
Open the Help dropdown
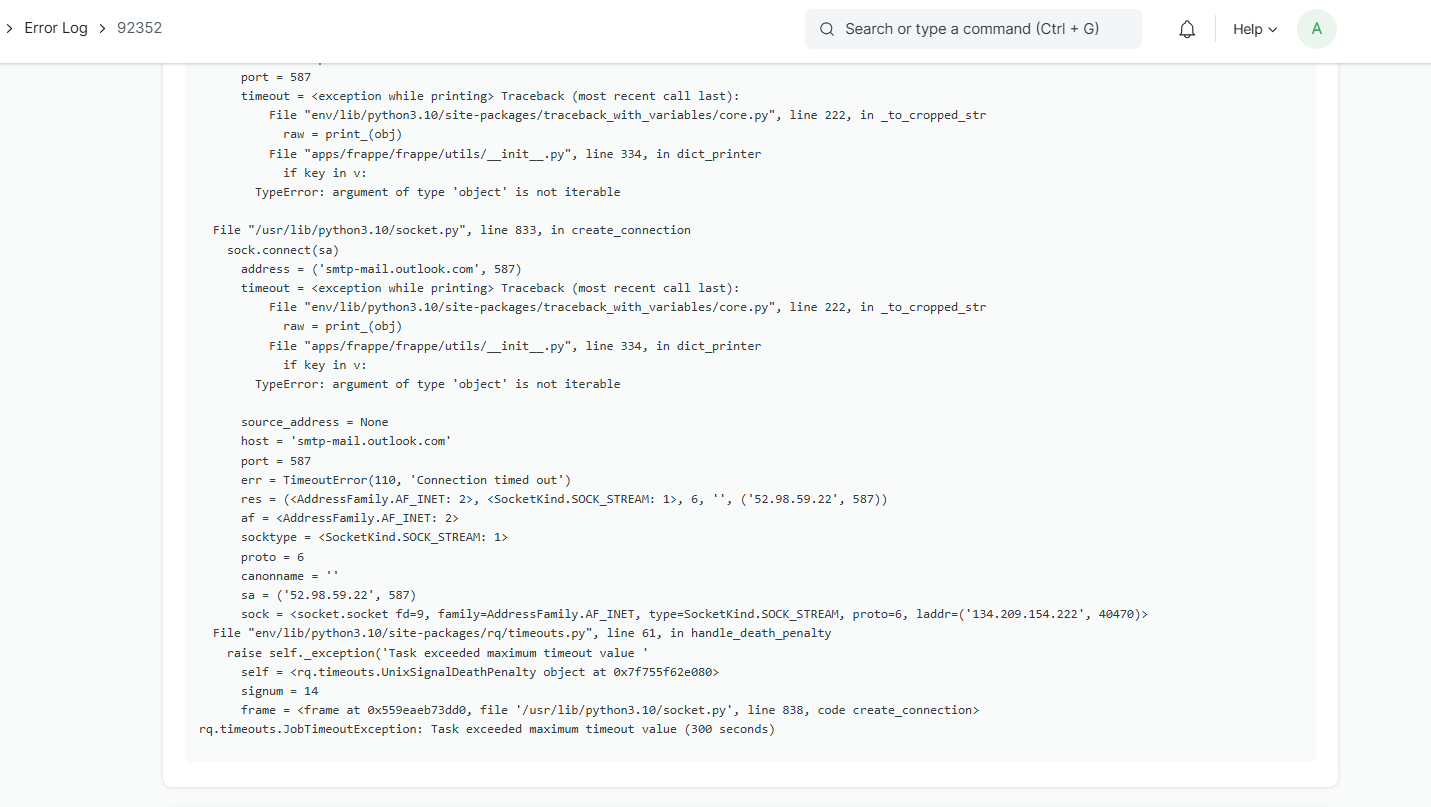pyautogui.click(x=1254, y=29)
